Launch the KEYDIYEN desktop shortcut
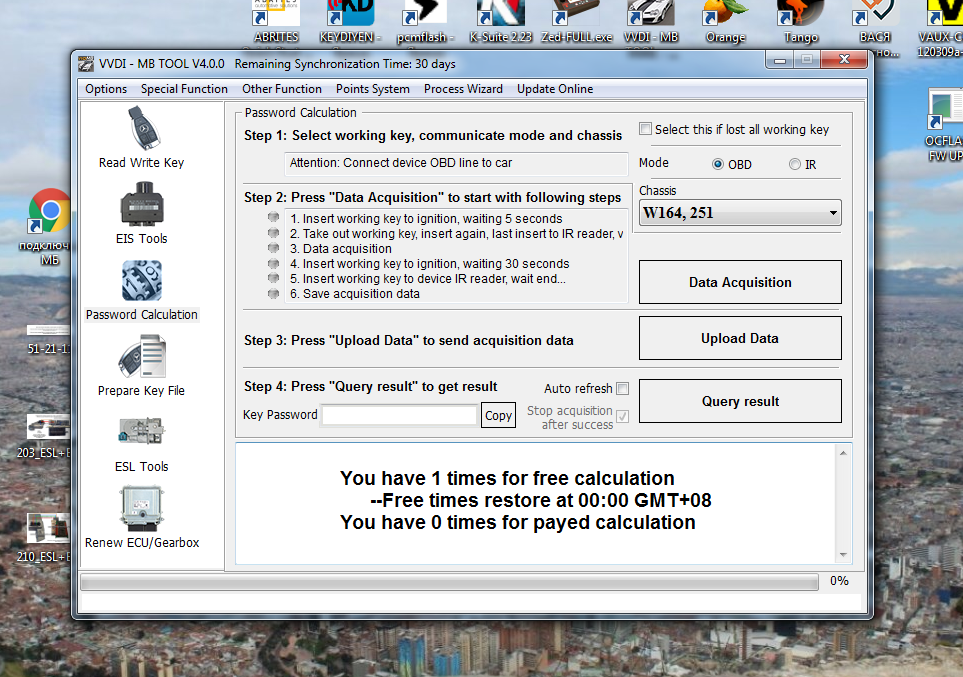 click(350, 22)
